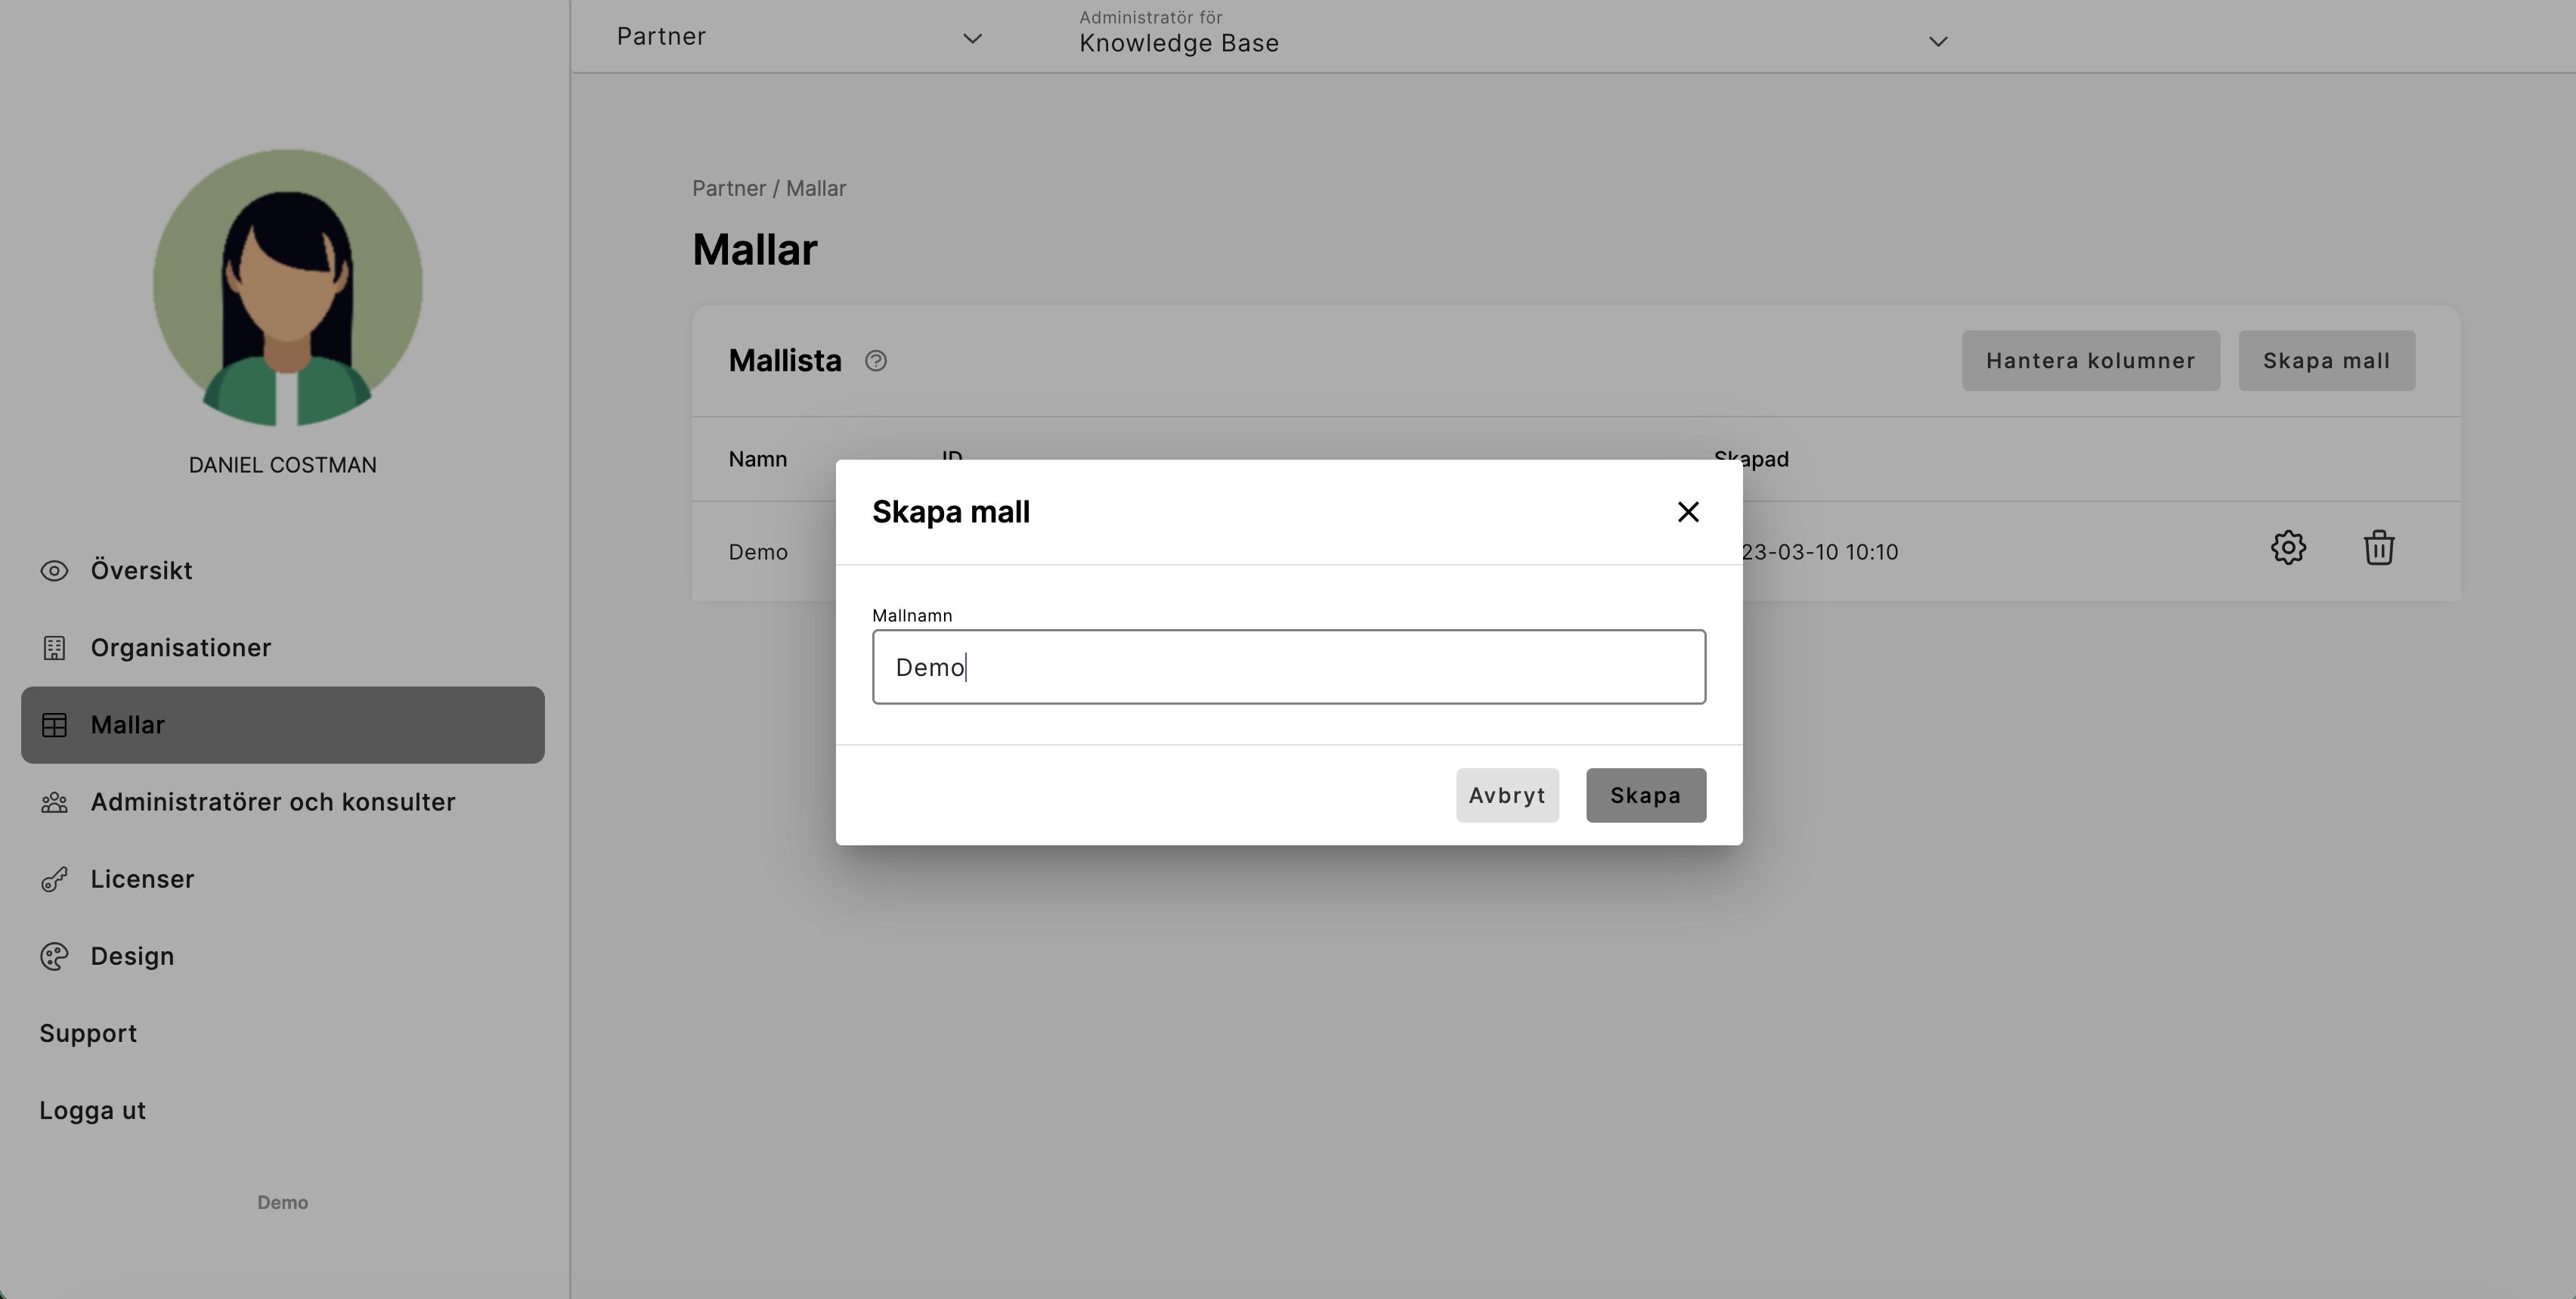This screenshot has width=2576, height=1299.
Task: Click Daniel Costman's profile avatar
Action: [x=287, y=287]
